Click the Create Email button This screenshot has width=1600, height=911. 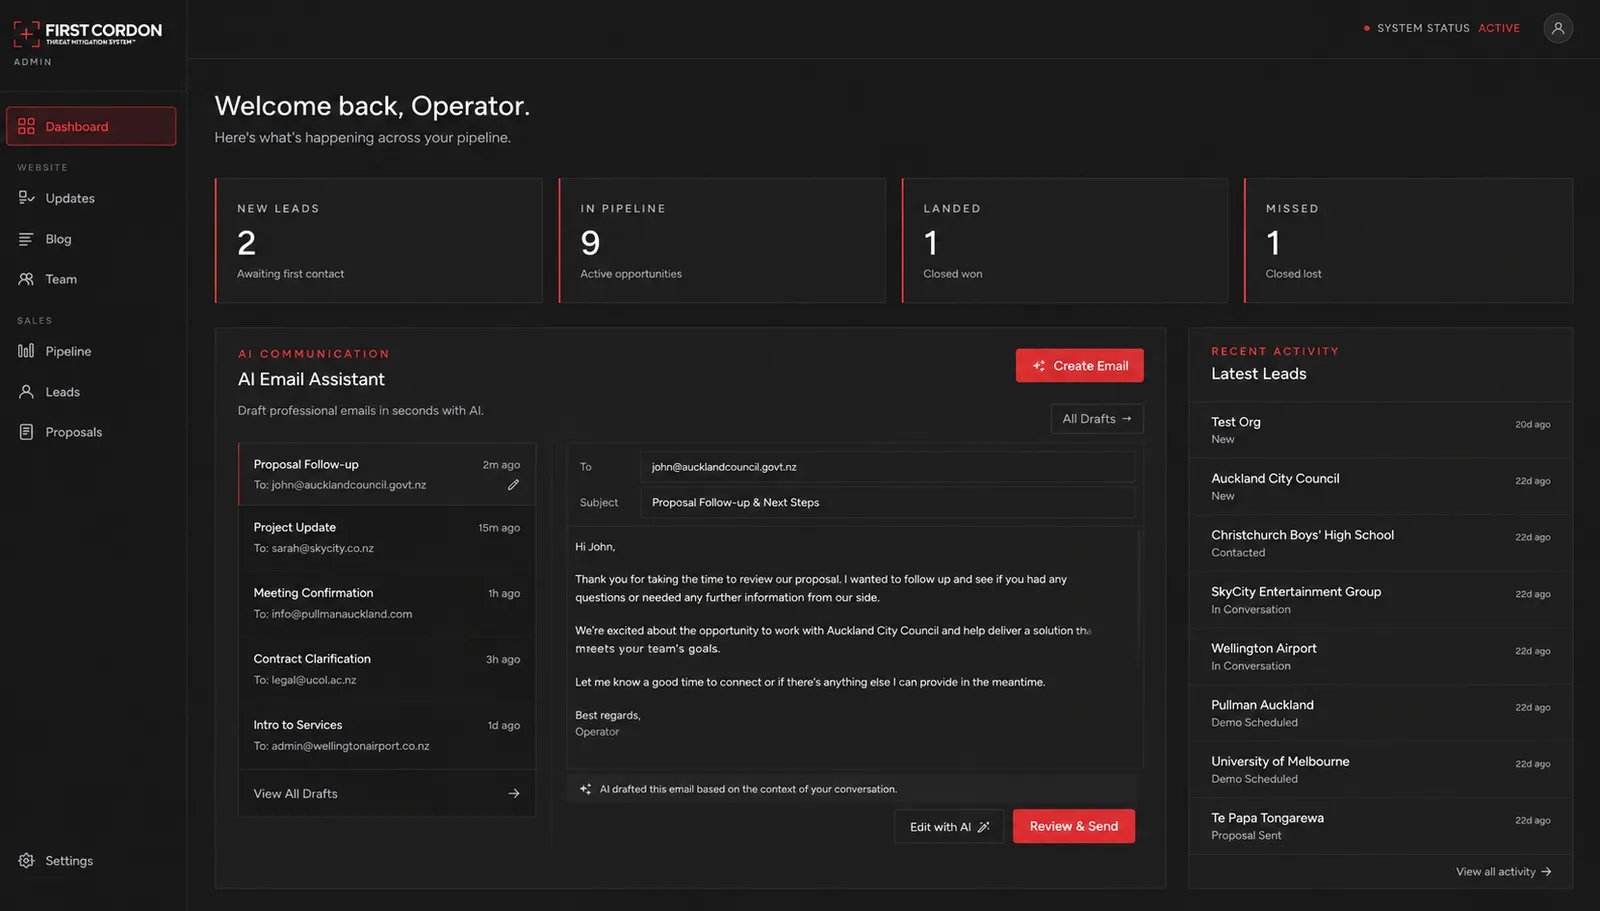tap(1079, 366)
